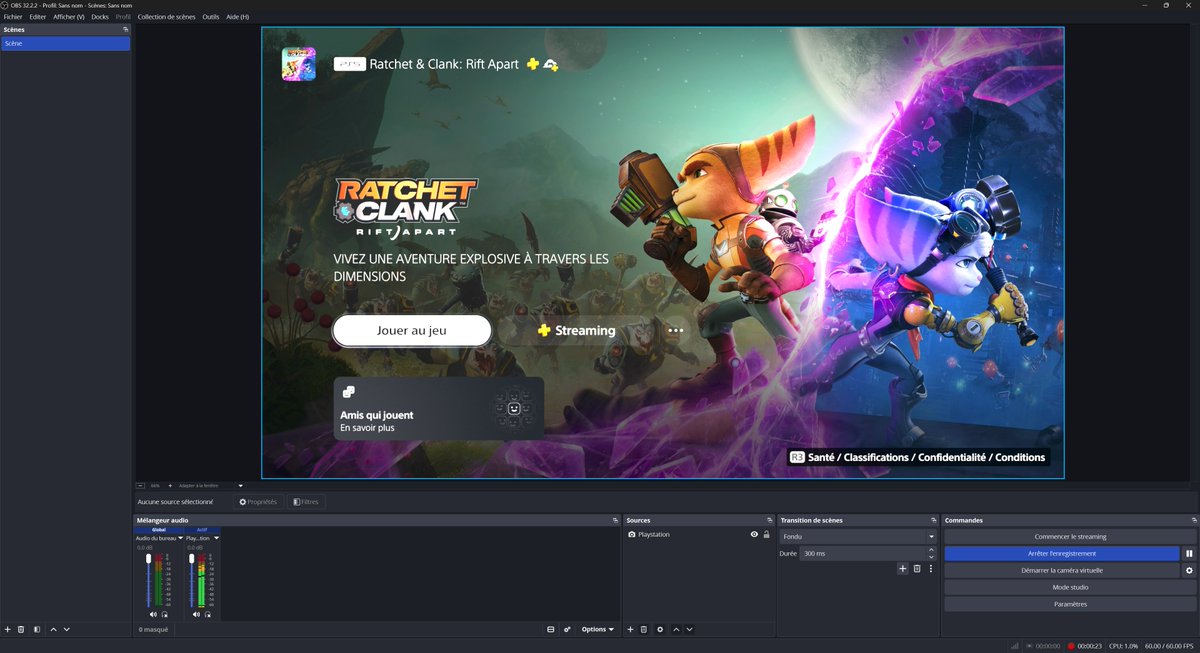Open Paramètres from Commandes
Screen dimensions: 1200x653
point(1070,604)
